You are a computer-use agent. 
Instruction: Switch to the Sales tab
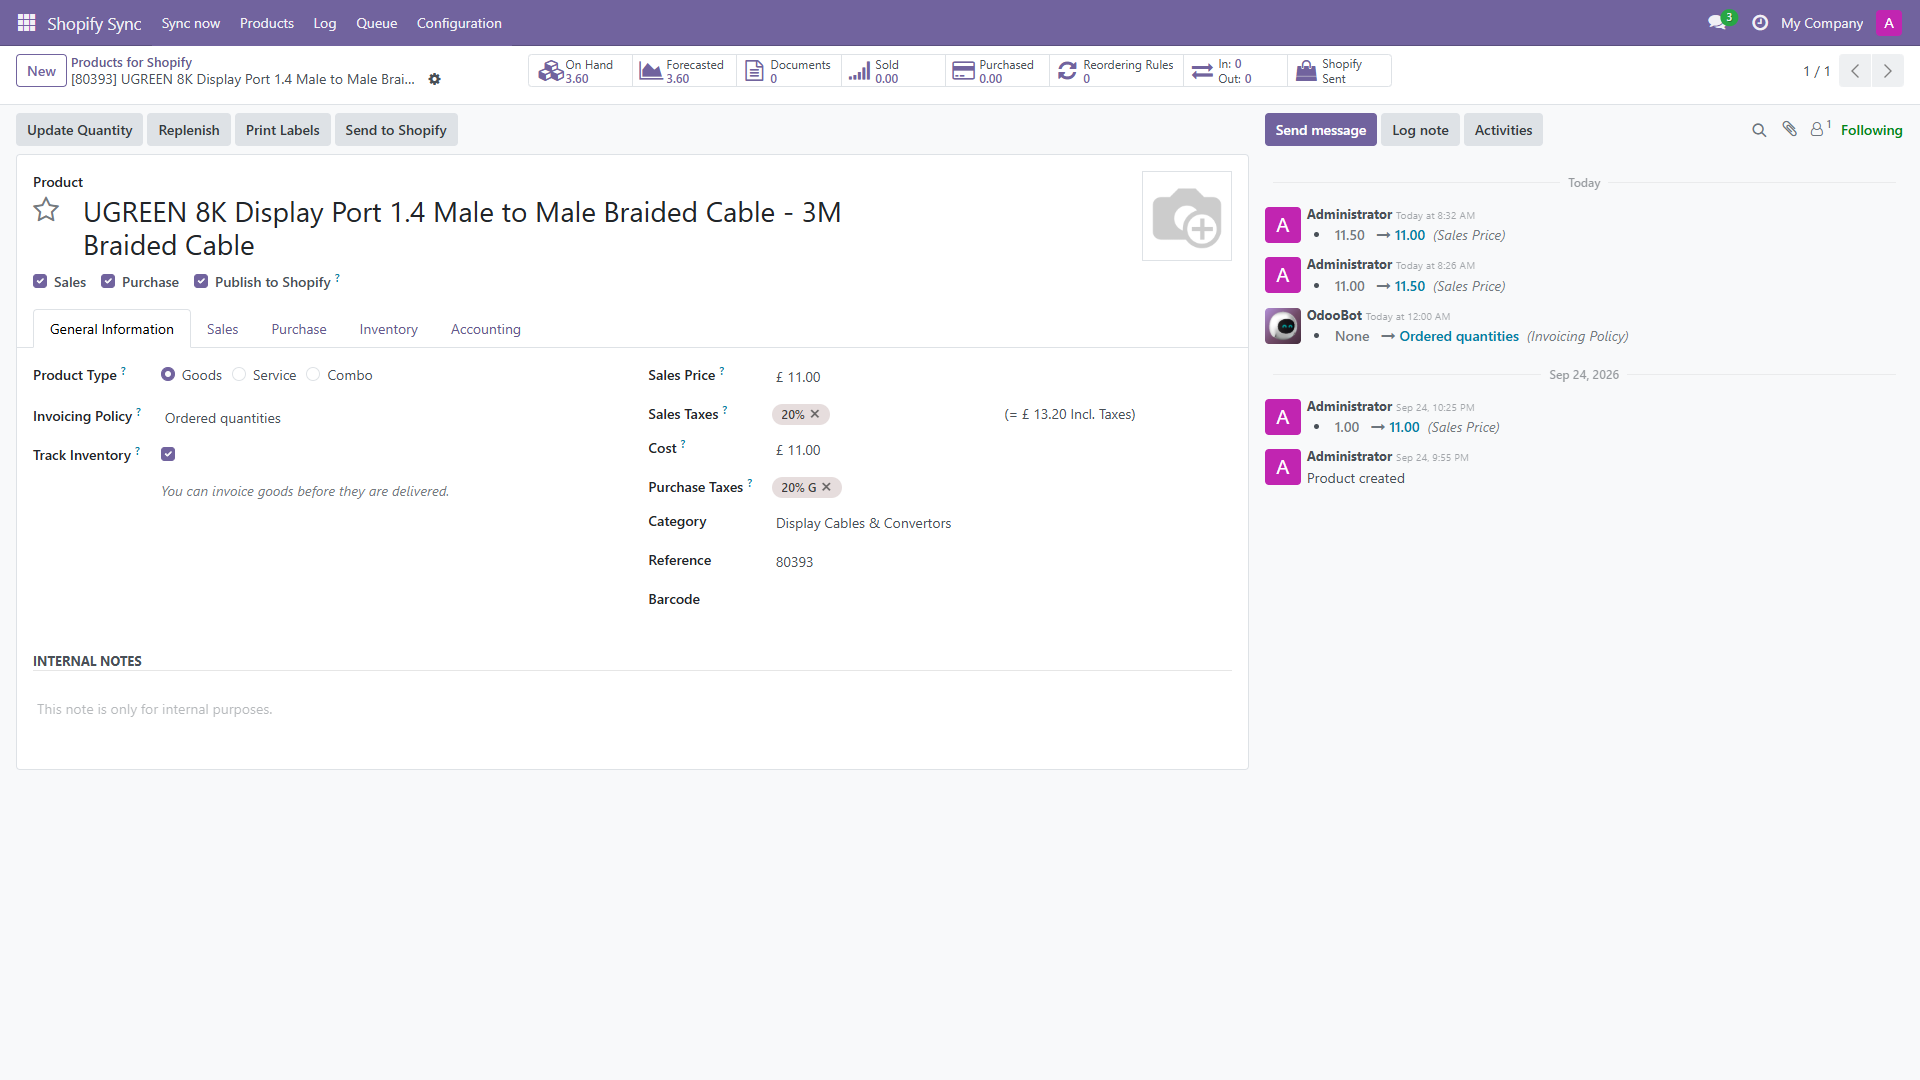[223, 329]
